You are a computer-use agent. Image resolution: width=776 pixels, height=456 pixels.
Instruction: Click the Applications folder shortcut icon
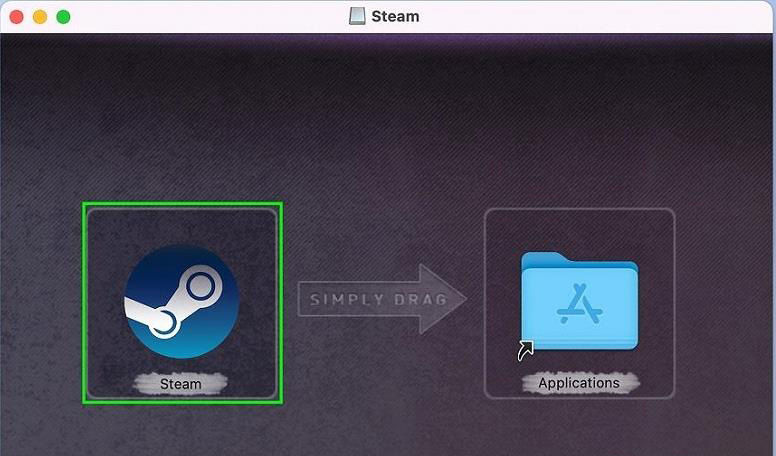tap(579, 301)
